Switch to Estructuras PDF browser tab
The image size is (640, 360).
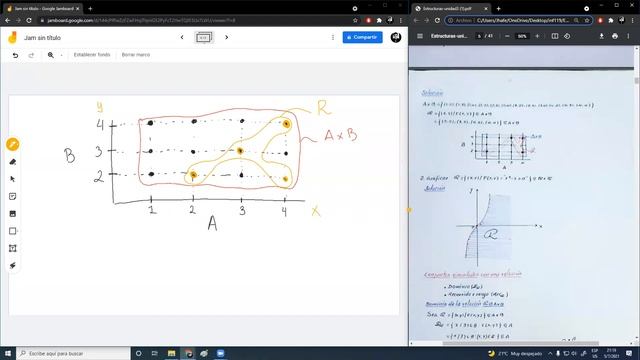tap(451, 8)
